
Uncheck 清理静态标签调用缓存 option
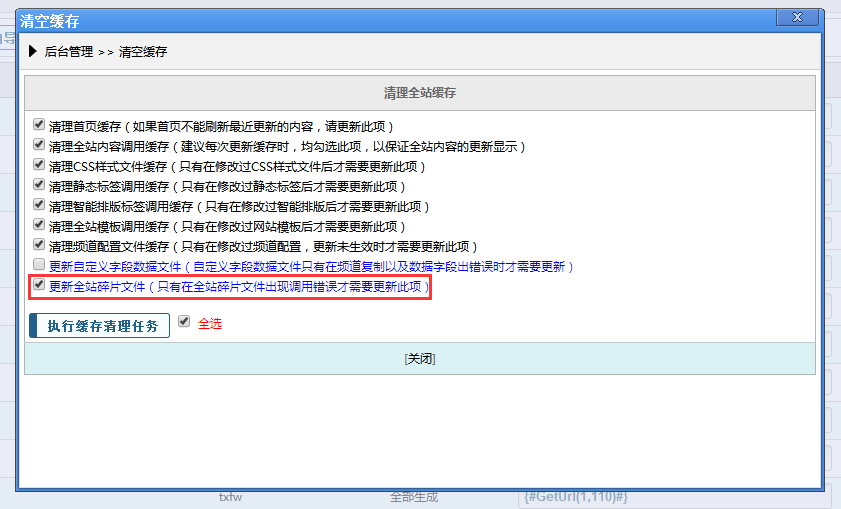coord(39,185)
